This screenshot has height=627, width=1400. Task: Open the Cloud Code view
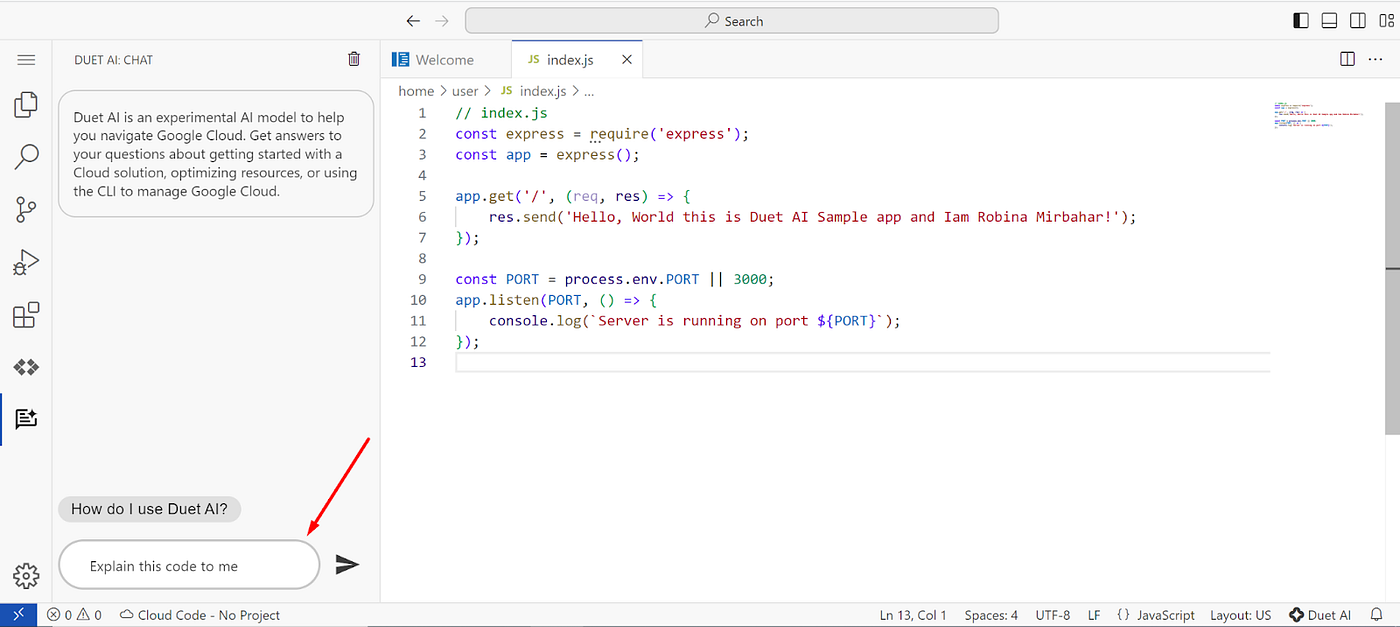click(26, 368)
